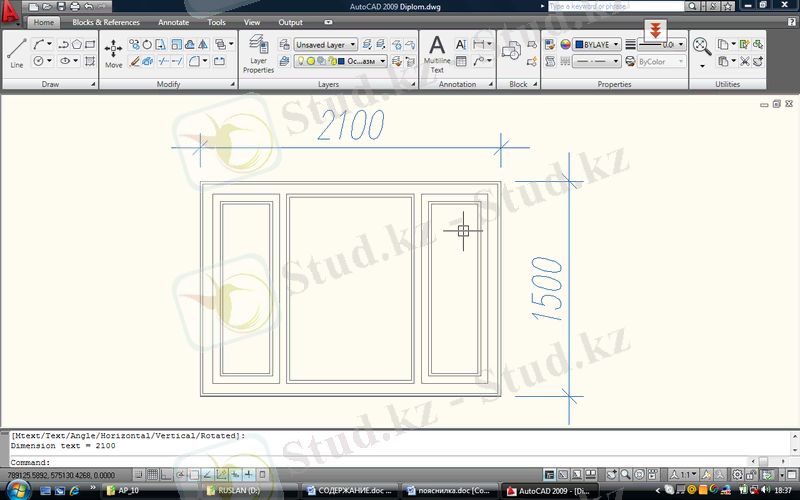Click the Insert Block icon
Screen dimensions: 800x500
click(x=511, y=52)
